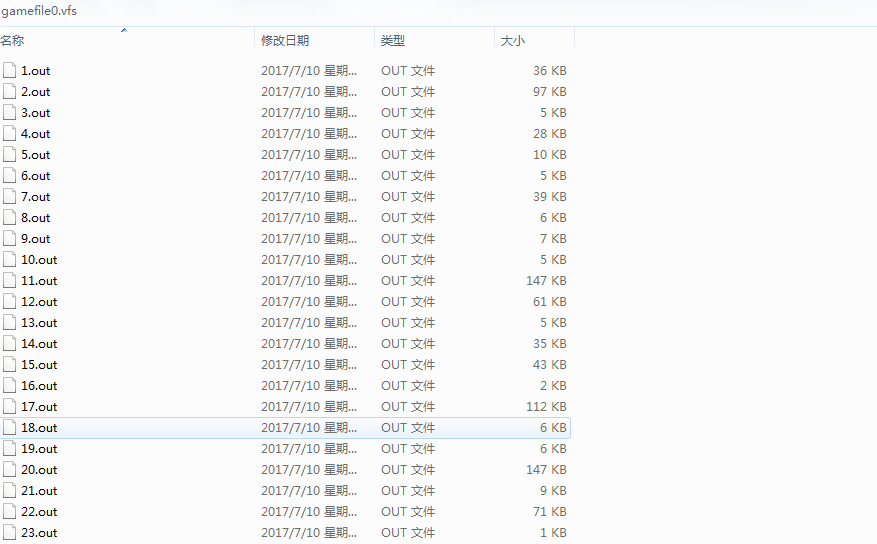This screenshot has width=877, height=544.
Task: Click the file icon next to 13.out
Action: pos(9,323)
